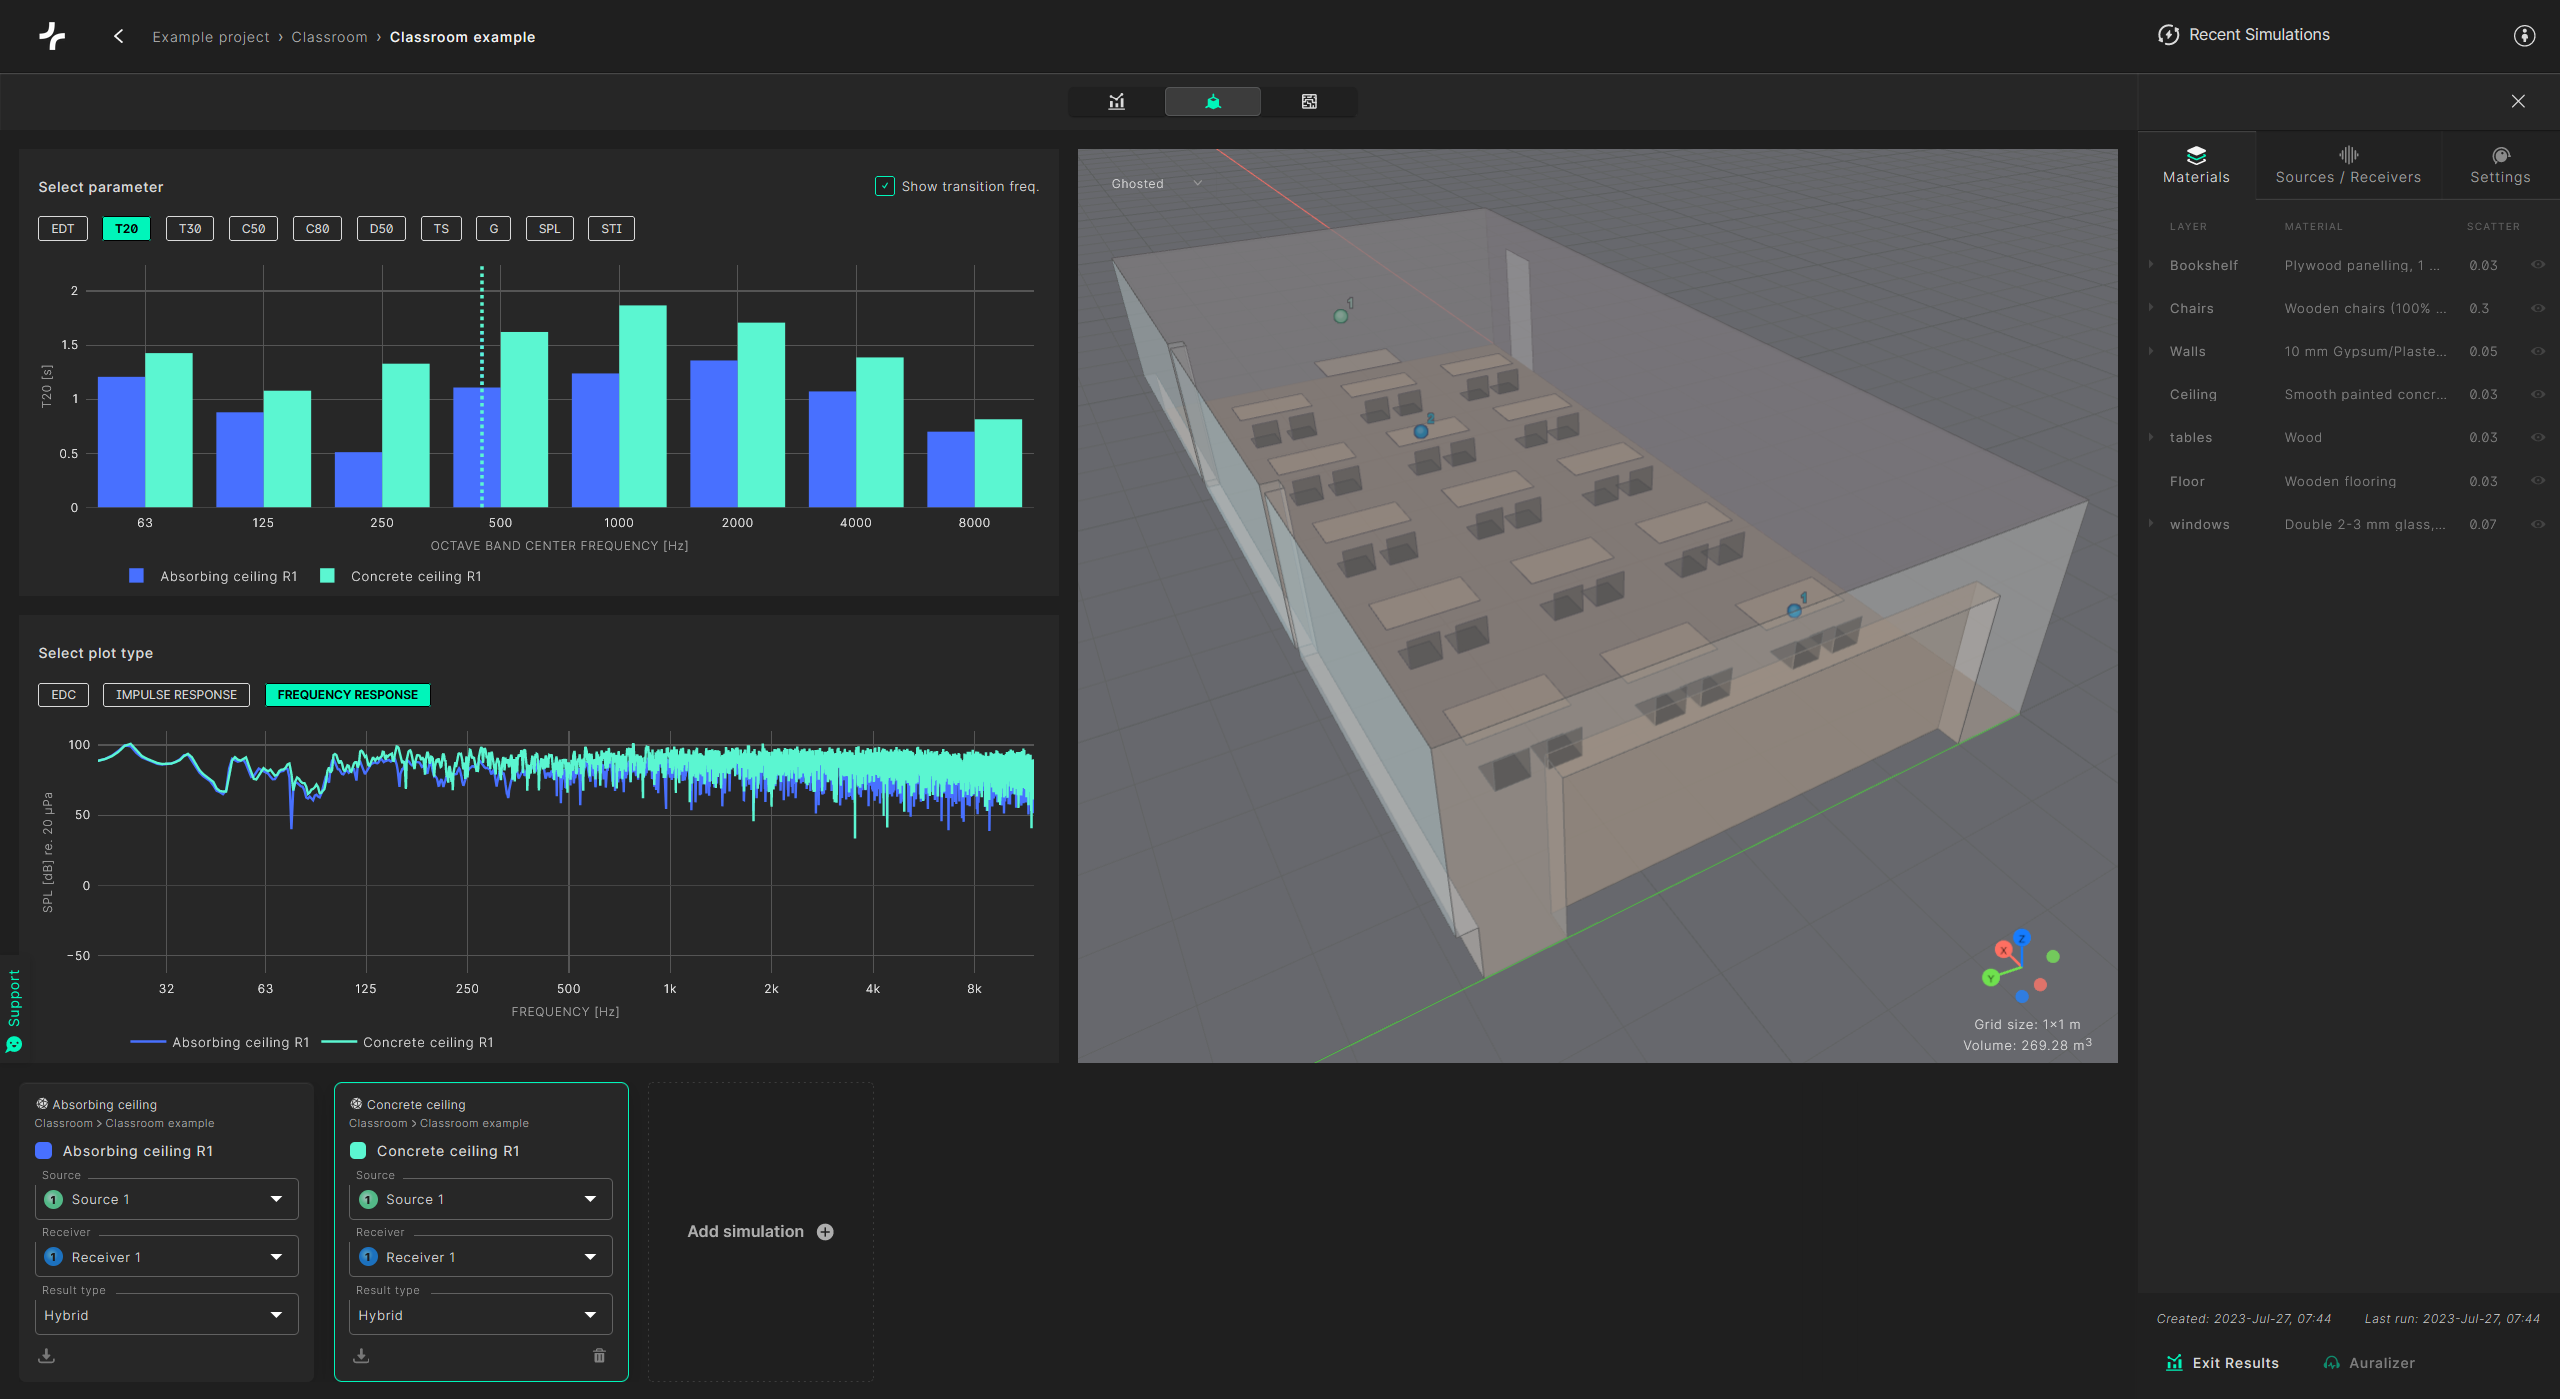This screenshot has width=2560, height=1399.
Task: Select FREQUENCY RESPONSE plot type
Action: (x=348, y=695)
